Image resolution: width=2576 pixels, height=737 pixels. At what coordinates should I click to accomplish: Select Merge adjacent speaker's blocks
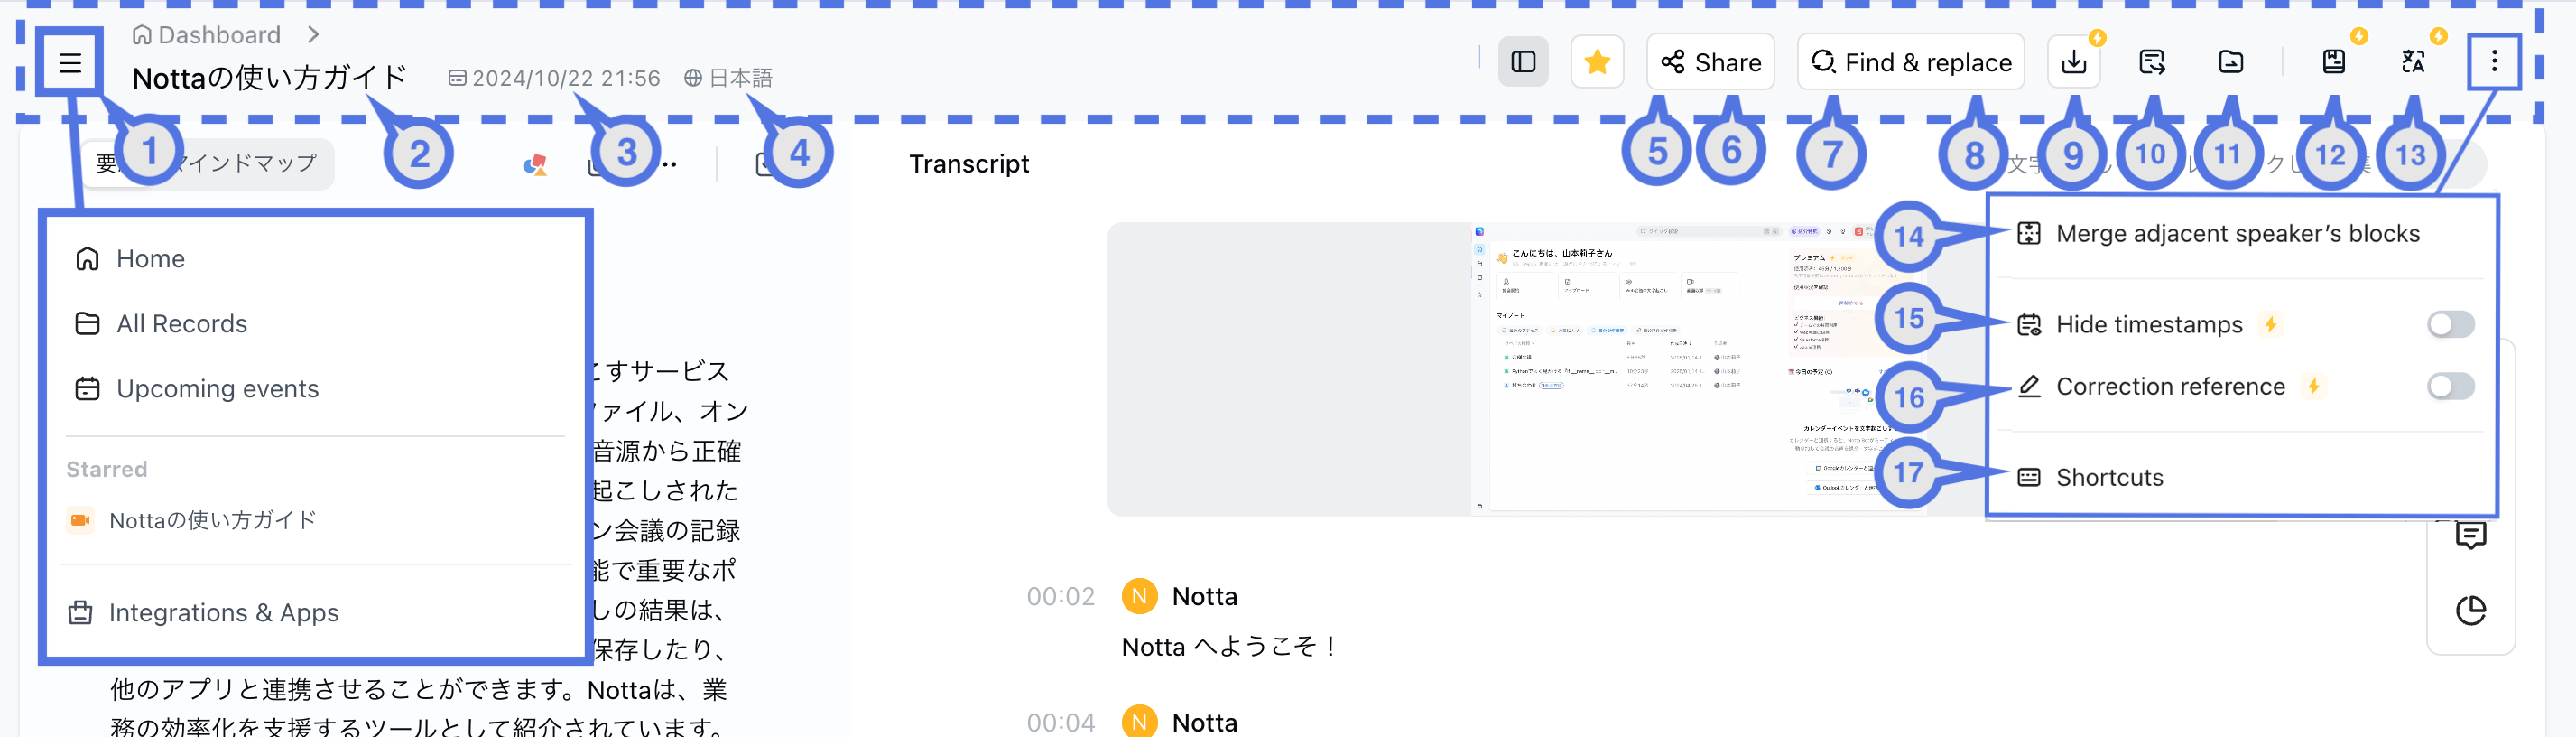pos(2237,234)
